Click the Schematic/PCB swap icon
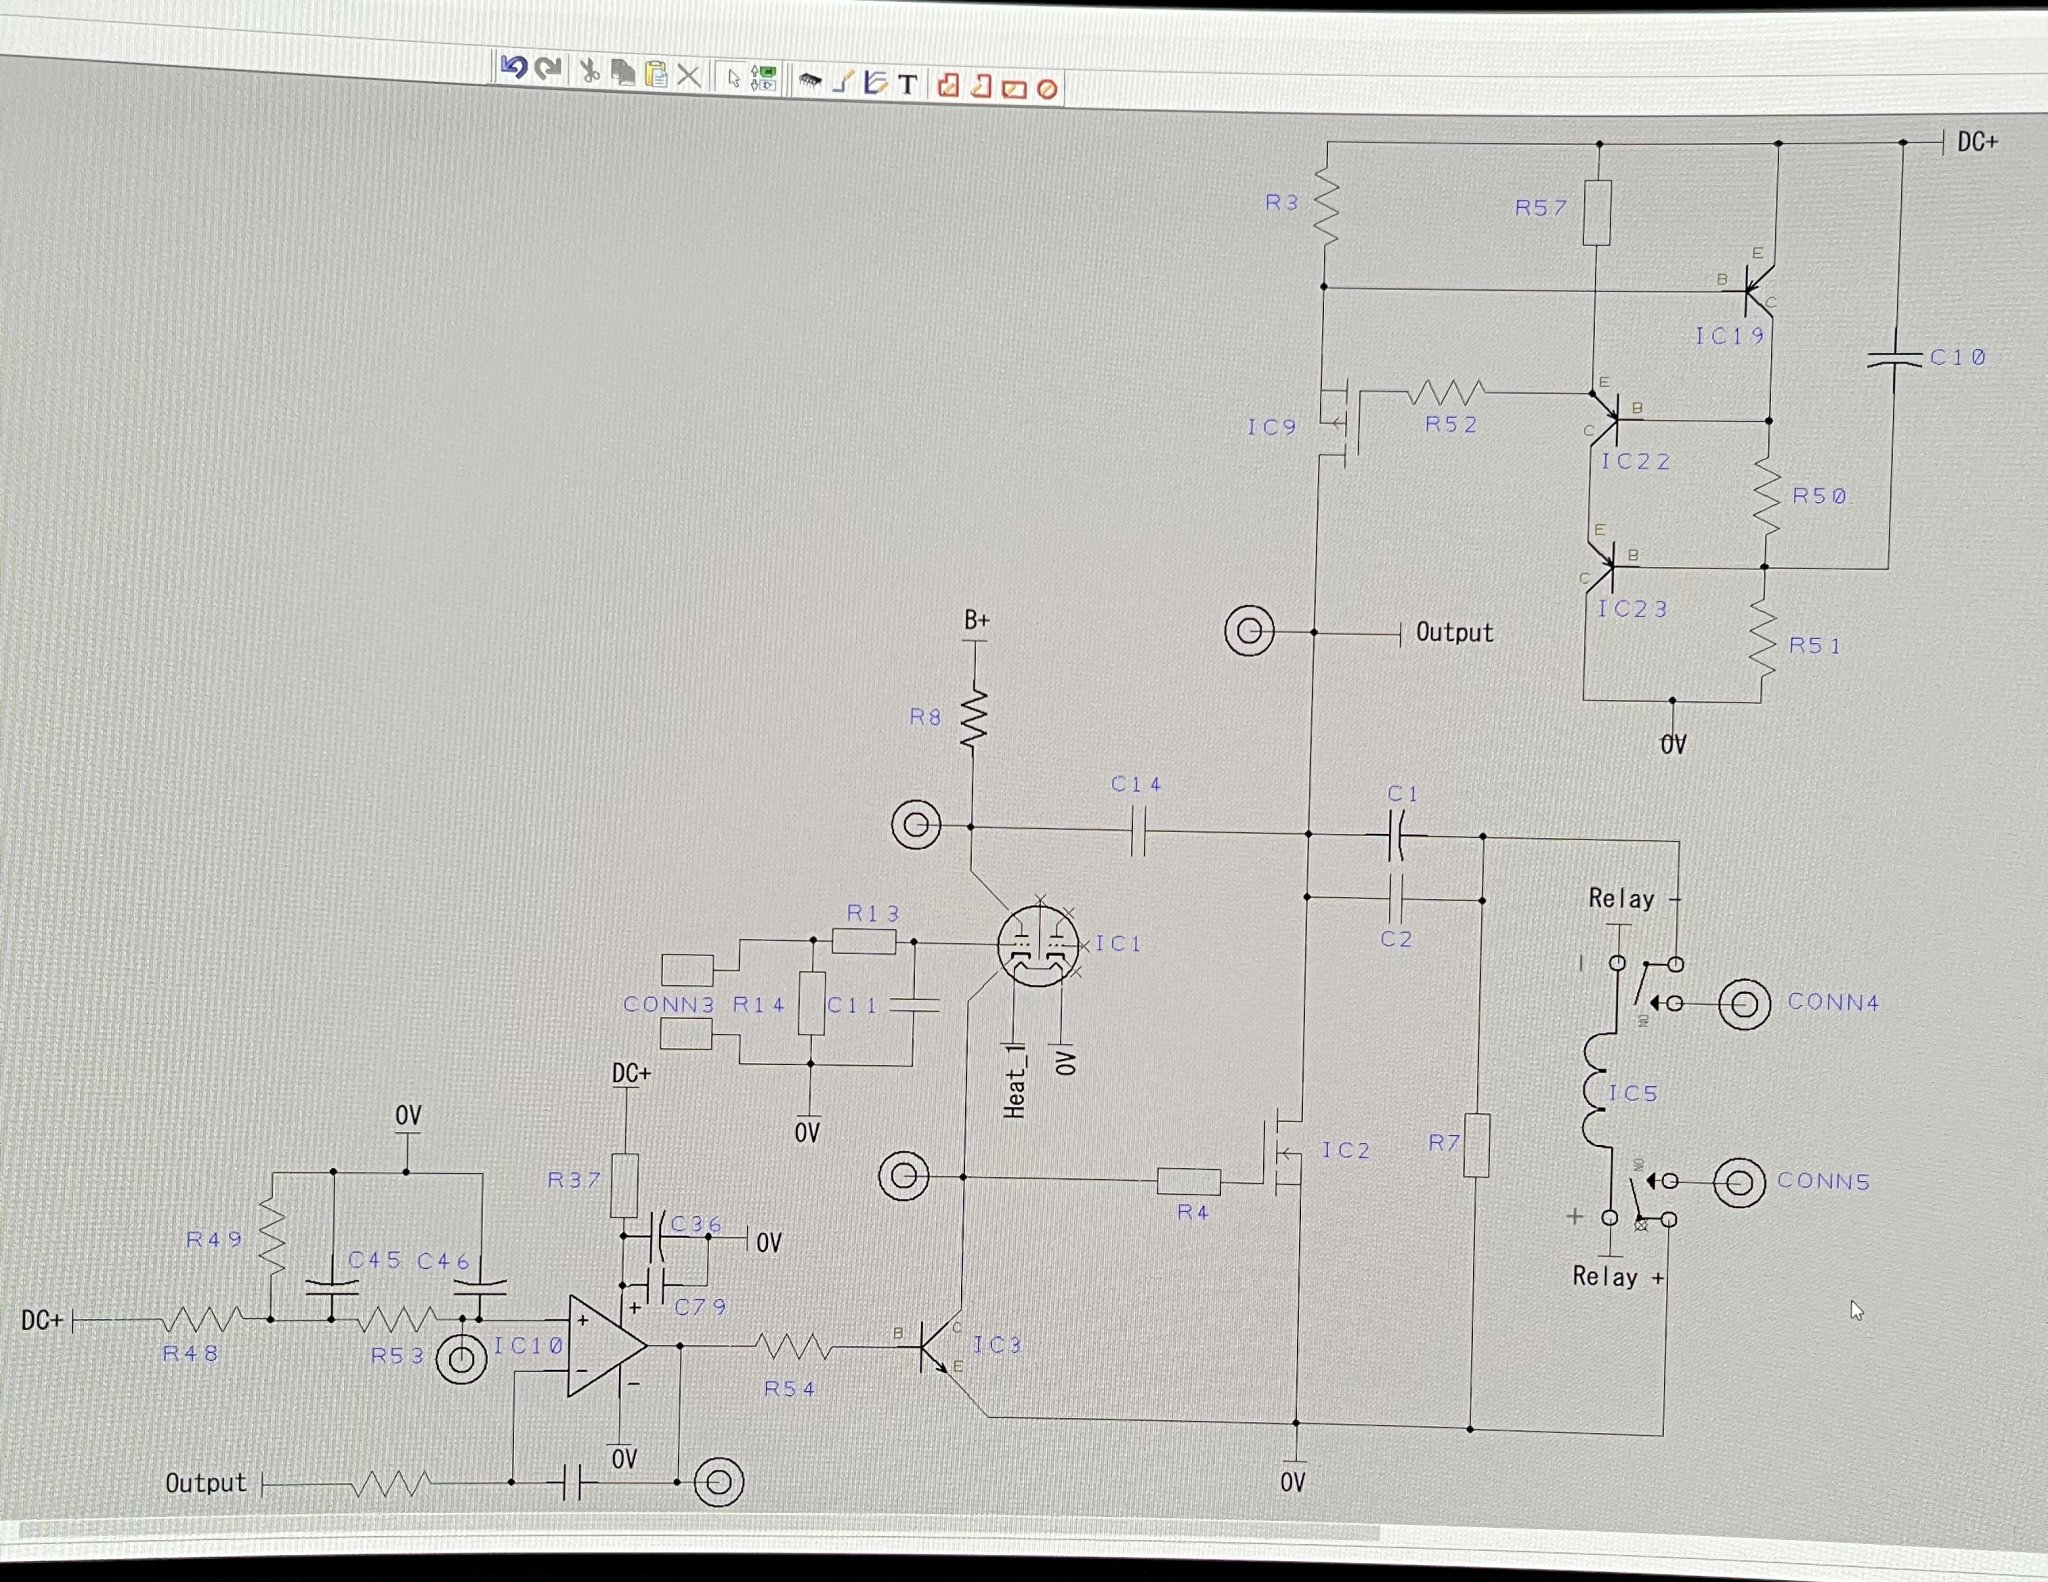 (764, 79)
